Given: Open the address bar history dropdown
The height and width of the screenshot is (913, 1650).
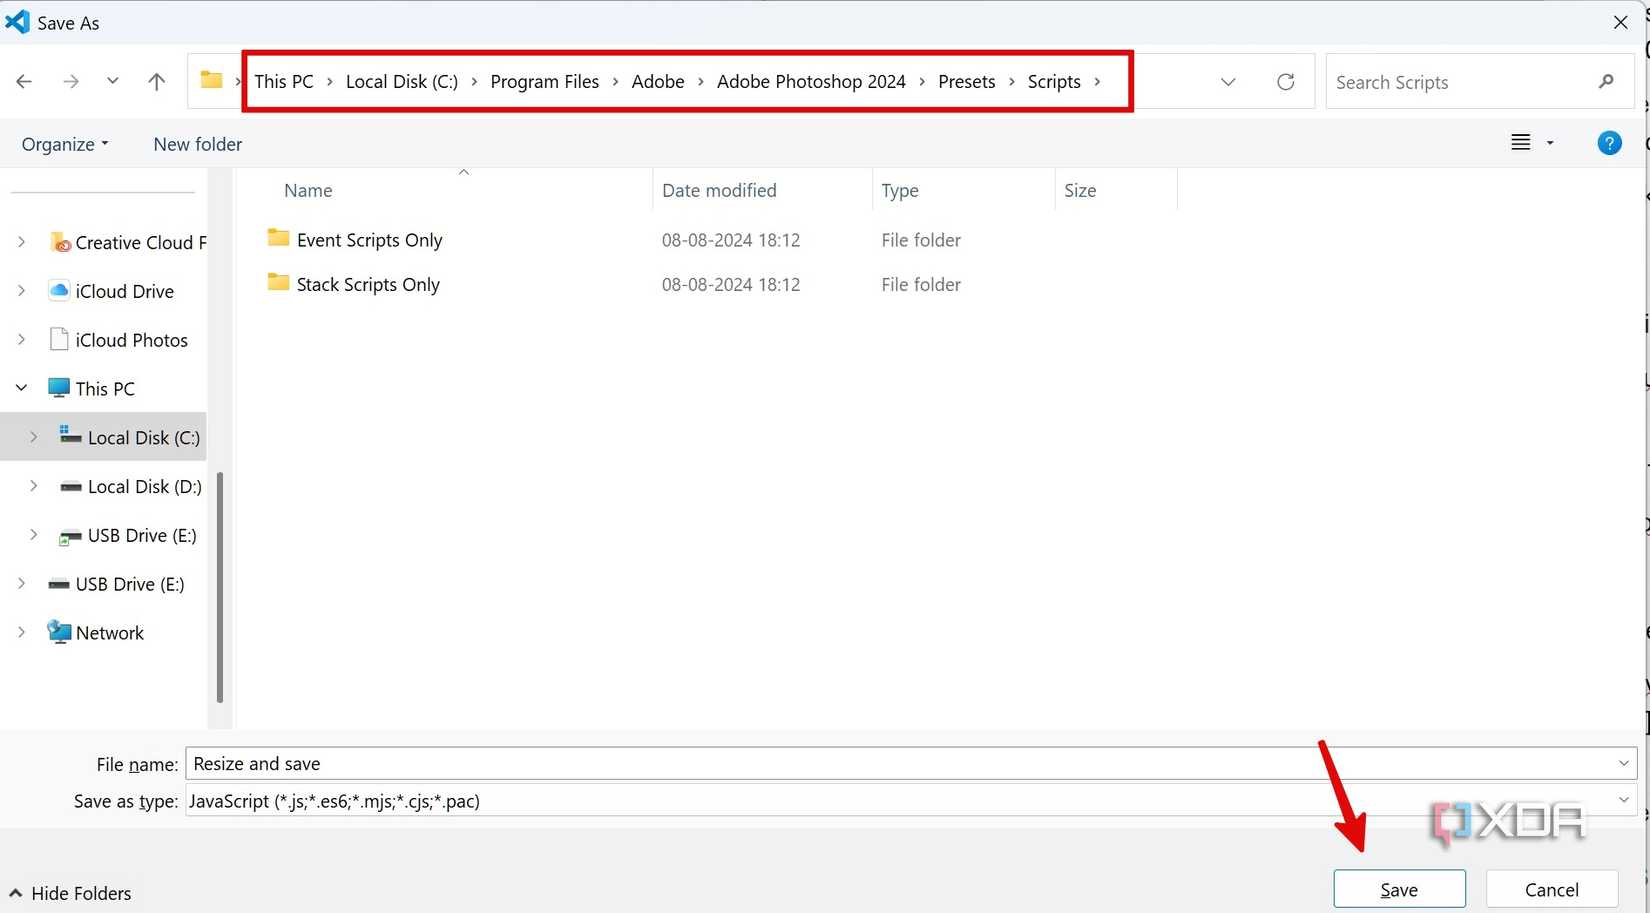Looking at the screenshot, I should coord(1228,81).
